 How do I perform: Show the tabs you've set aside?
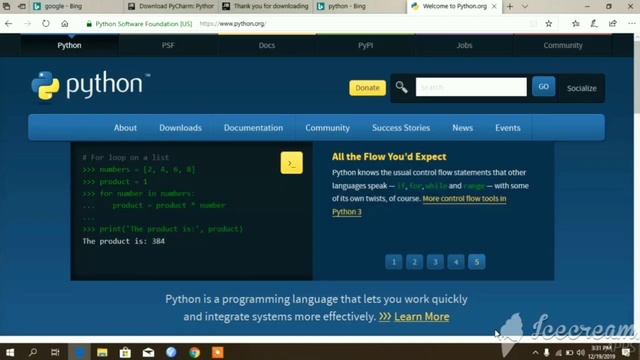[x=7, y=6]
